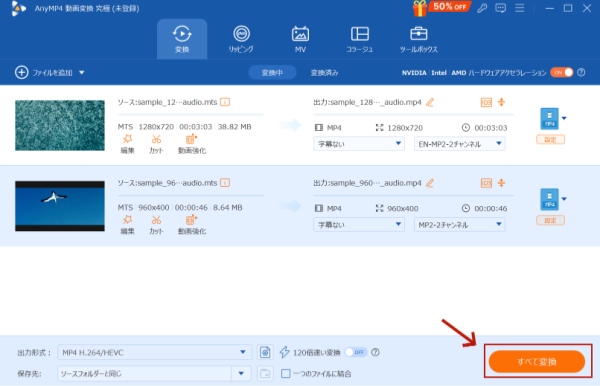
Task: Open the 変換 converter tab
Action: pos(182,39)
